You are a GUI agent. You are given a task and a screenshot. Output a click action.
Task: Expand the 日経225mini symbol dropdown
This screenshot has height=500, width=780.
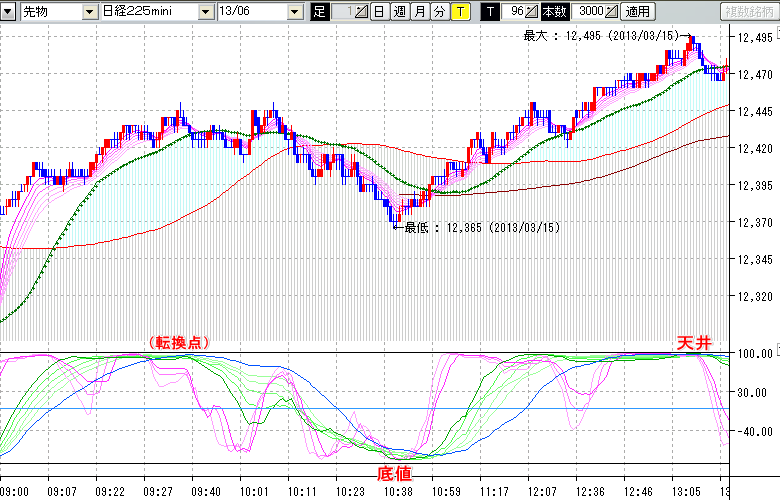206,12
